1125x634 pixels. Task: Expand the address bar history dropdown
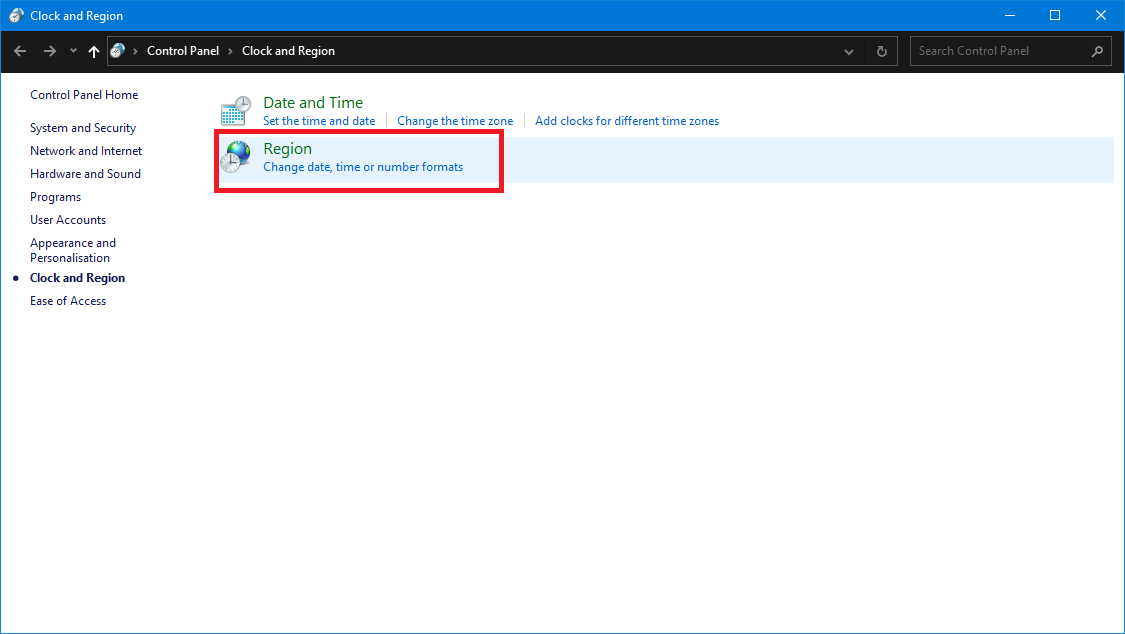click(x=849, y=51)
